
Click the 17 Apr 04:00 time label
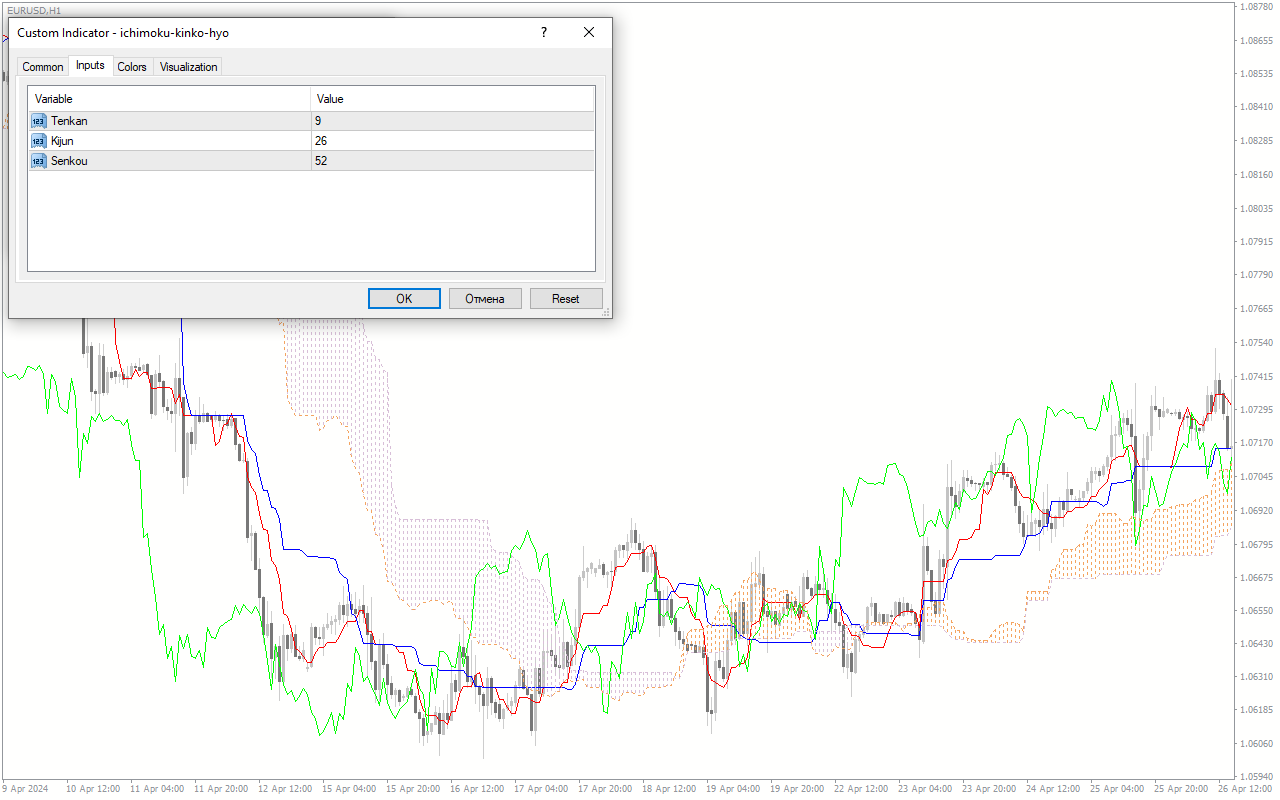pos(541,789)
